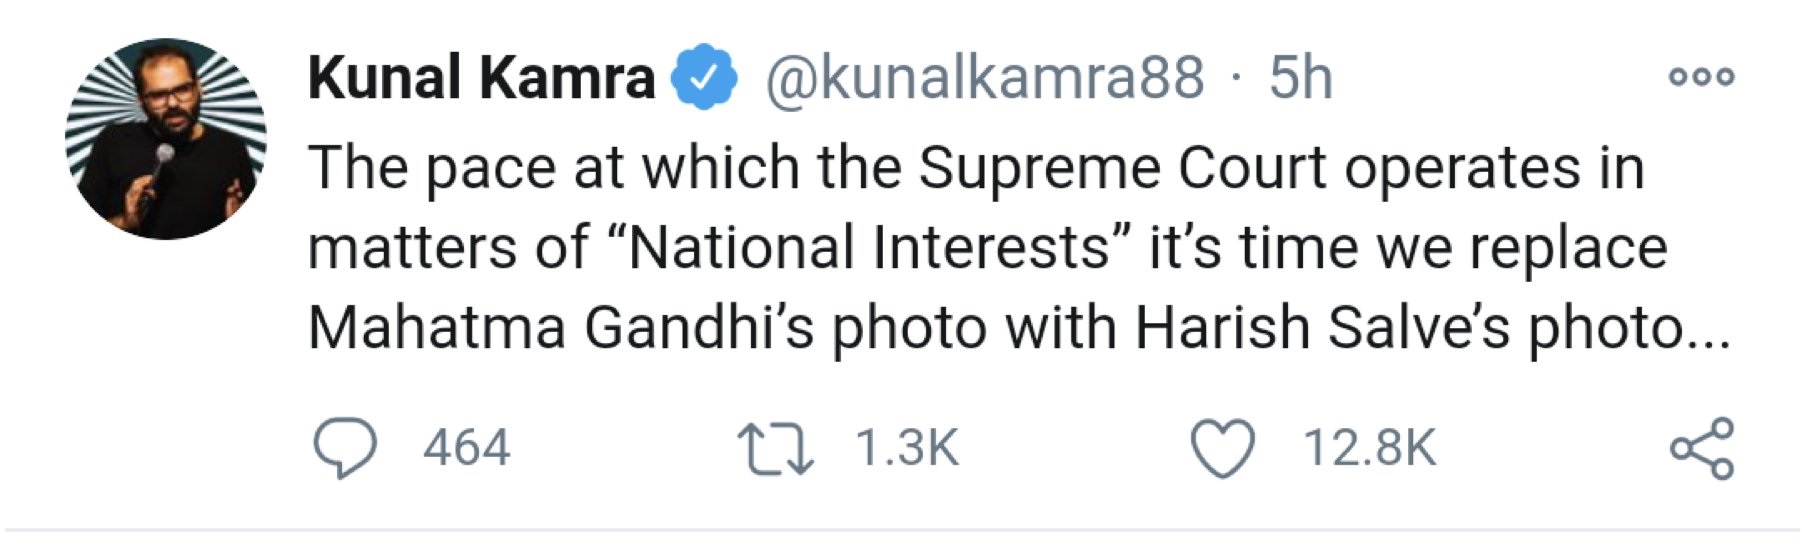Click the 1.3K retweets count
This screenshot has width=1802, height=545.
pos(907,448)
